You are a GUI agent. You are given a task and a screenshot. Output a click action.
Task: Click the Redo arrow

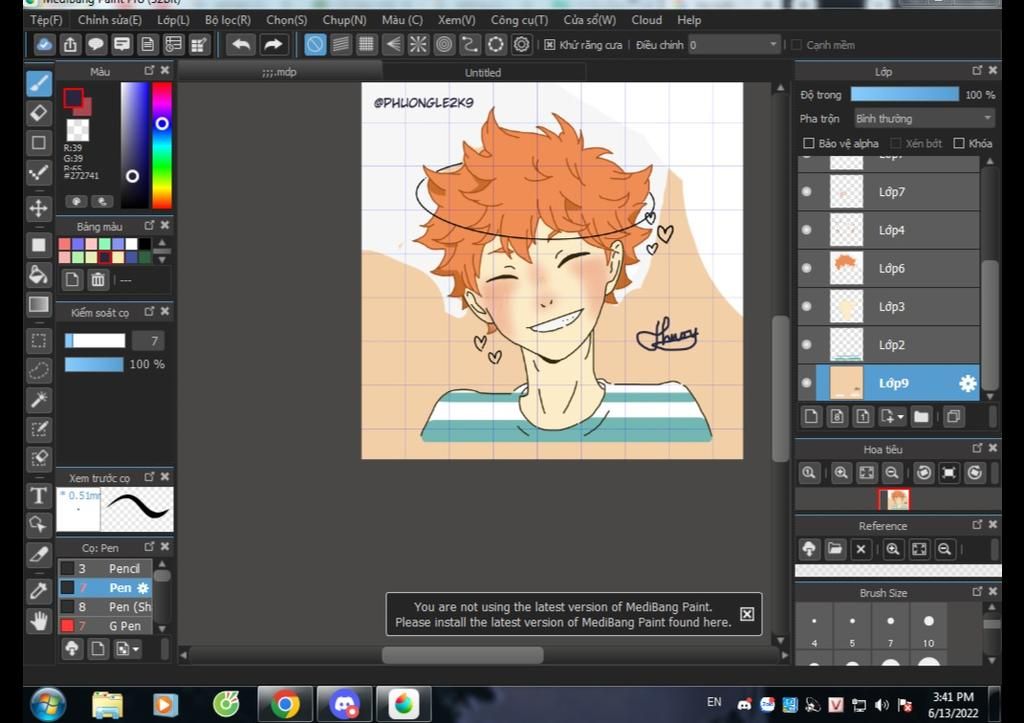coord(272,44)
